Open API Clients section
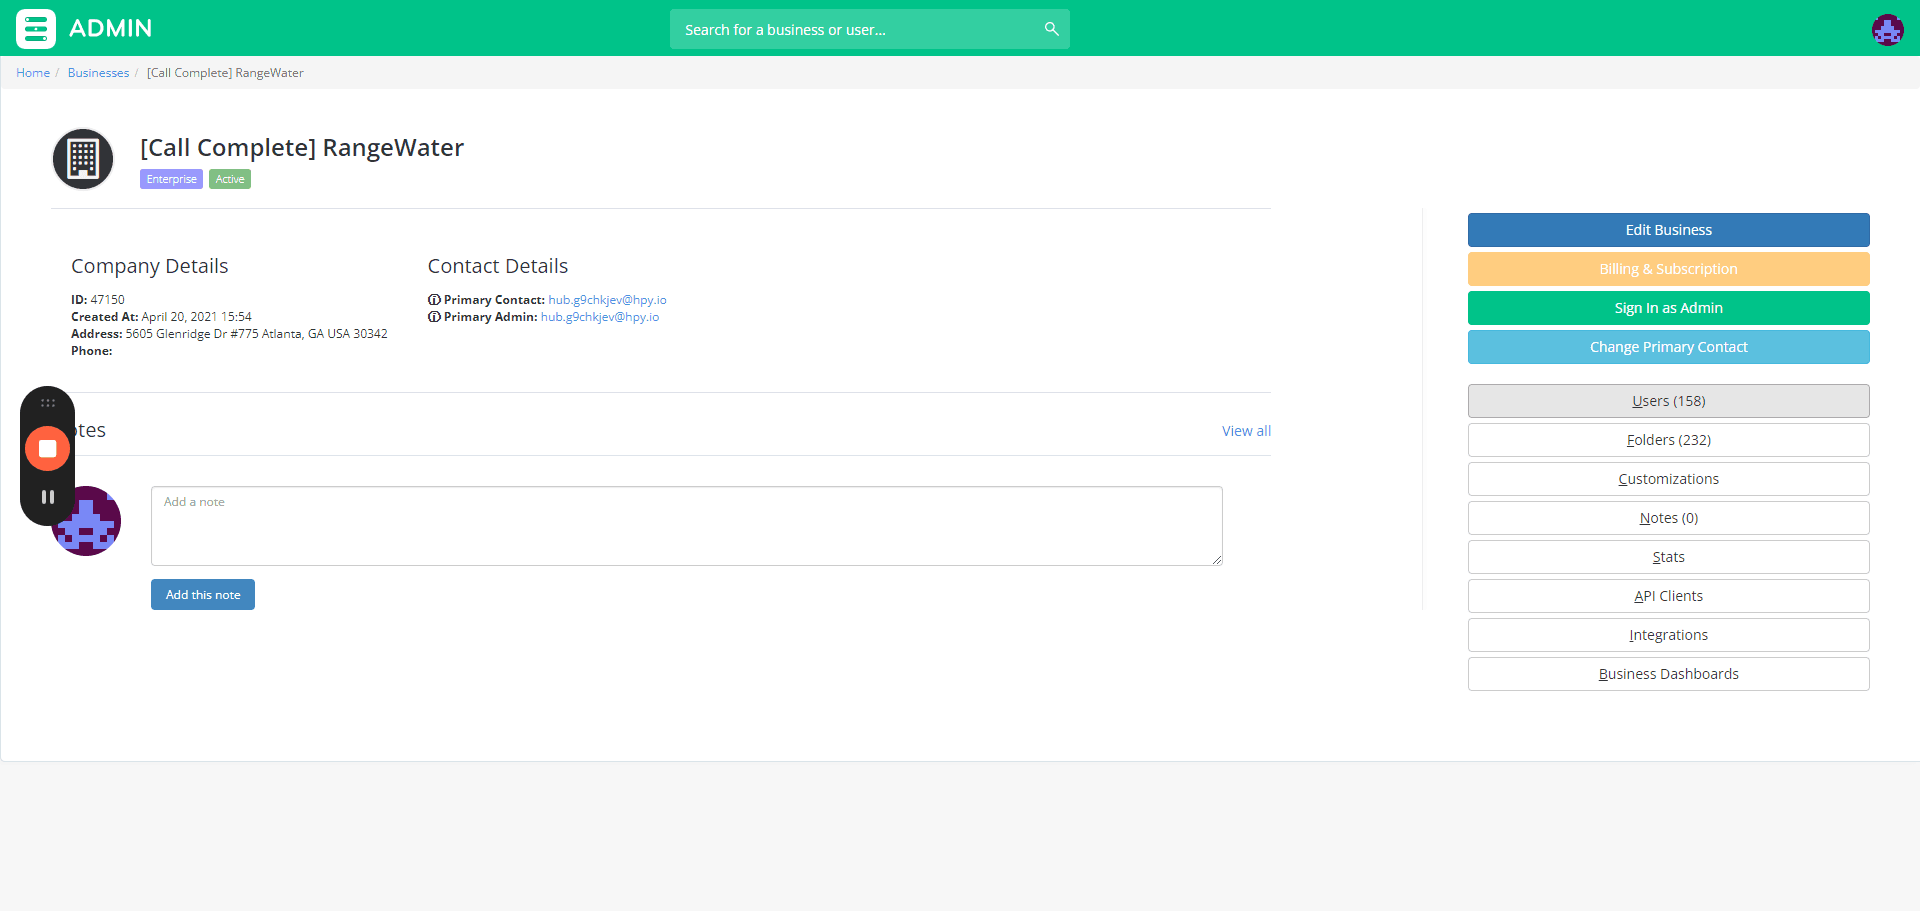This screenshot has height=911, width=1920. coord(1668,596)
